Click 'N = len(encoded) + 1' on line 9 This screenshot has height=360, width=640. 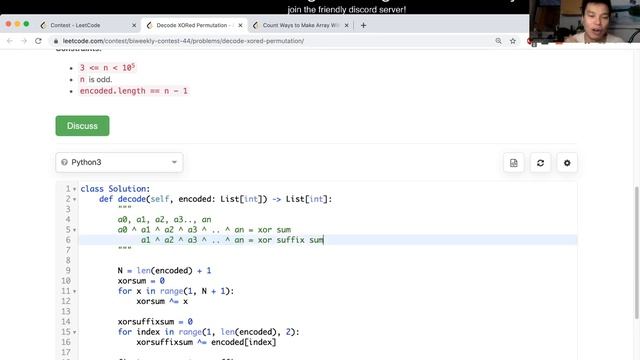point(164,271)
